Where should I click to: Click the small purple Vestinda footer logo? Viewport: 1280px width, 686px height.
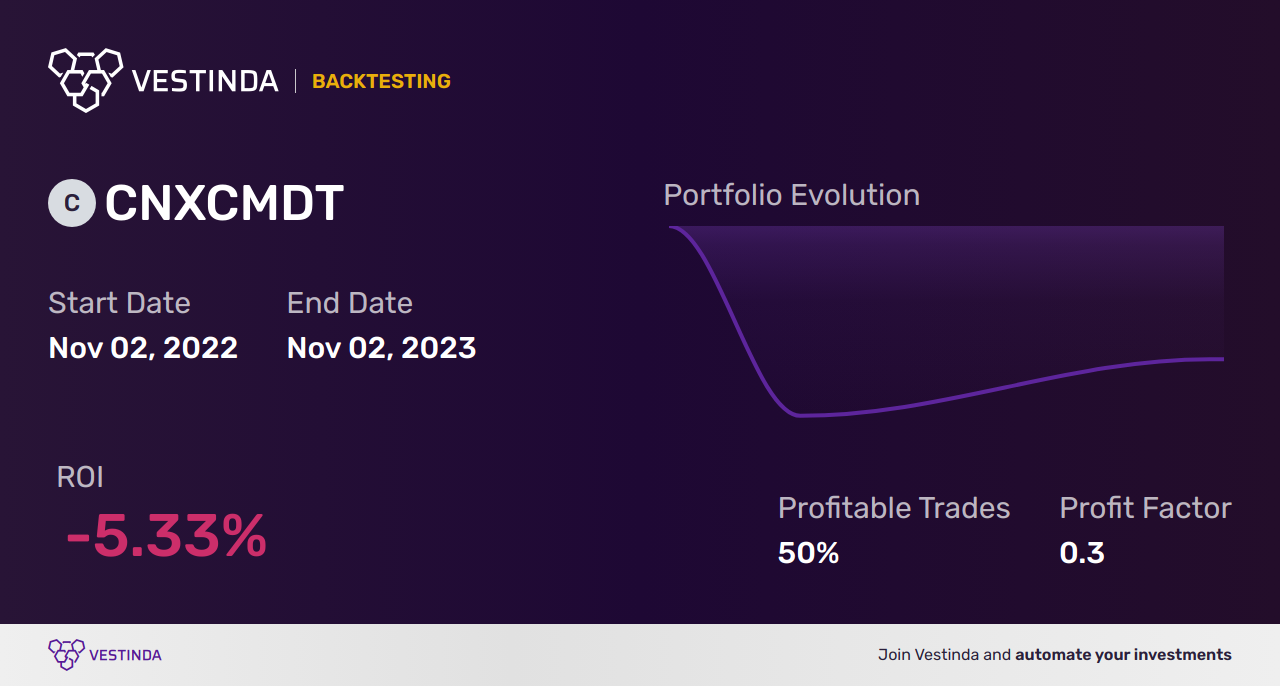coord(67,655)
